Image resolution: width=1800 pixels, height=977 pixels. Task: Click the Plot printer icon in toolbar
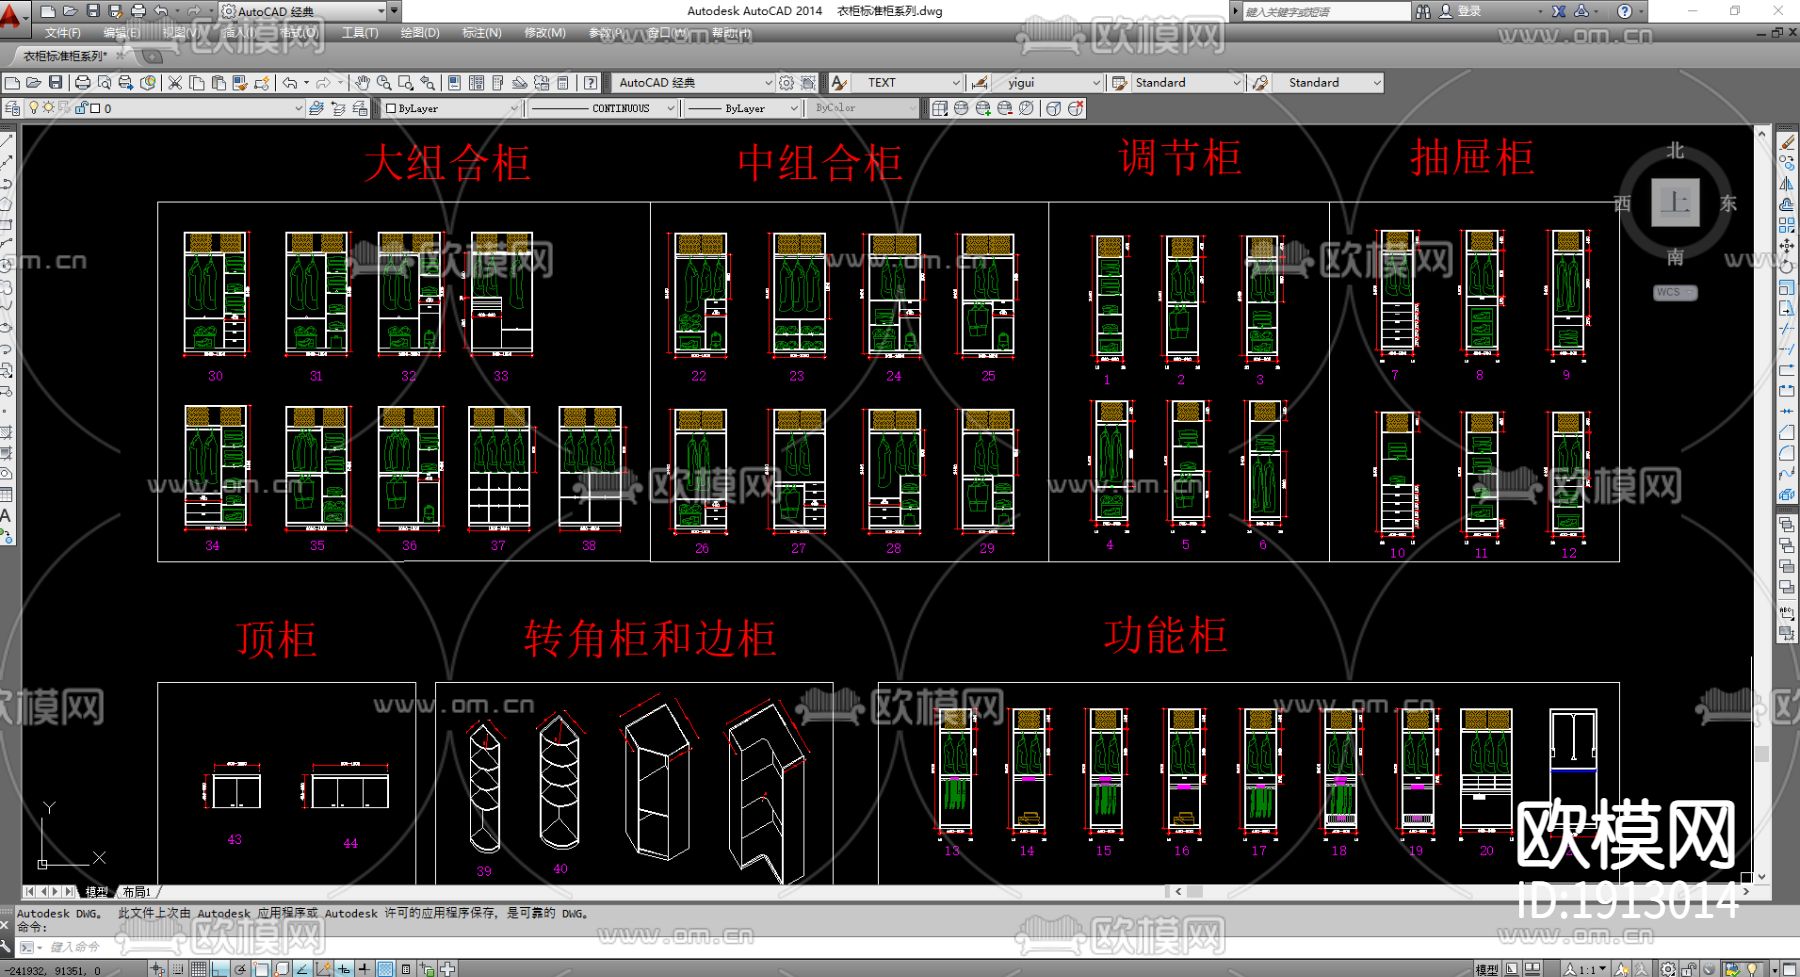(x=83, y=83)
